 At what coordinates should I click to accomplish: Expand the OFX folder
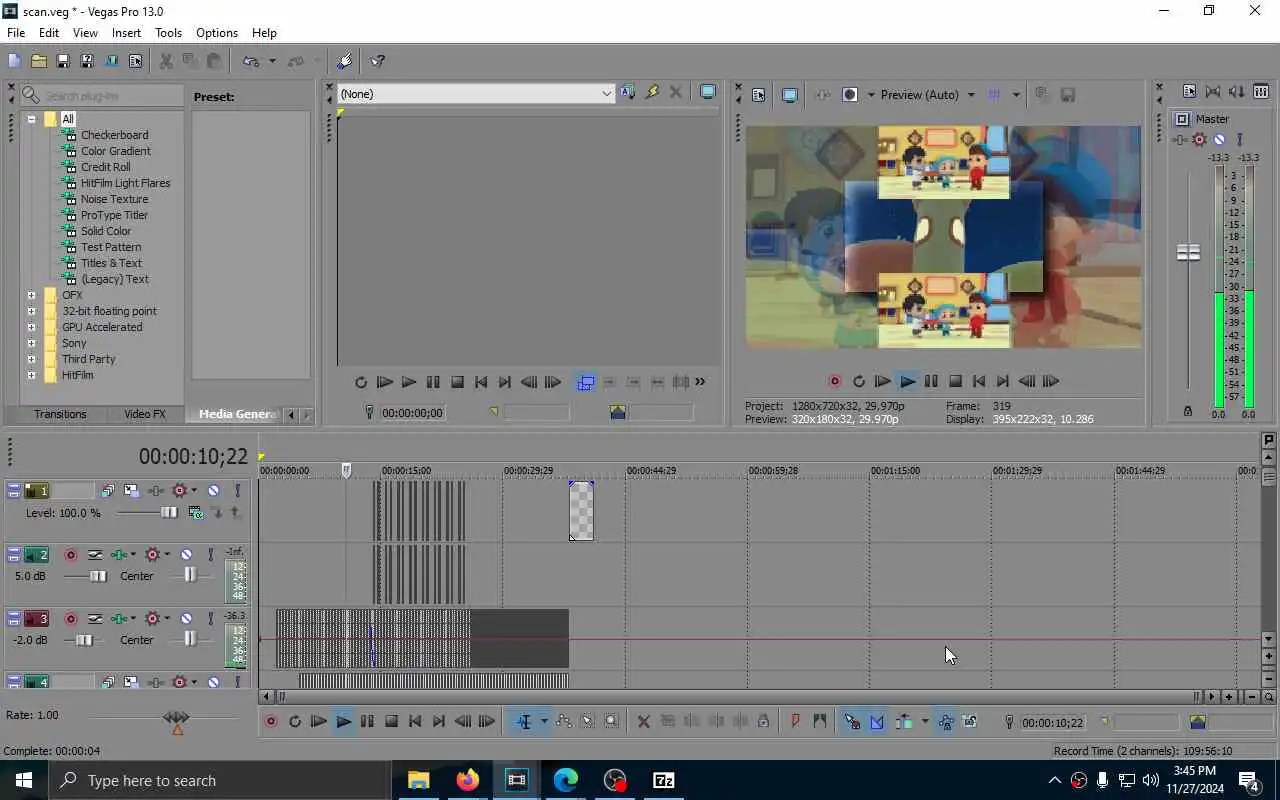(31, 295)
